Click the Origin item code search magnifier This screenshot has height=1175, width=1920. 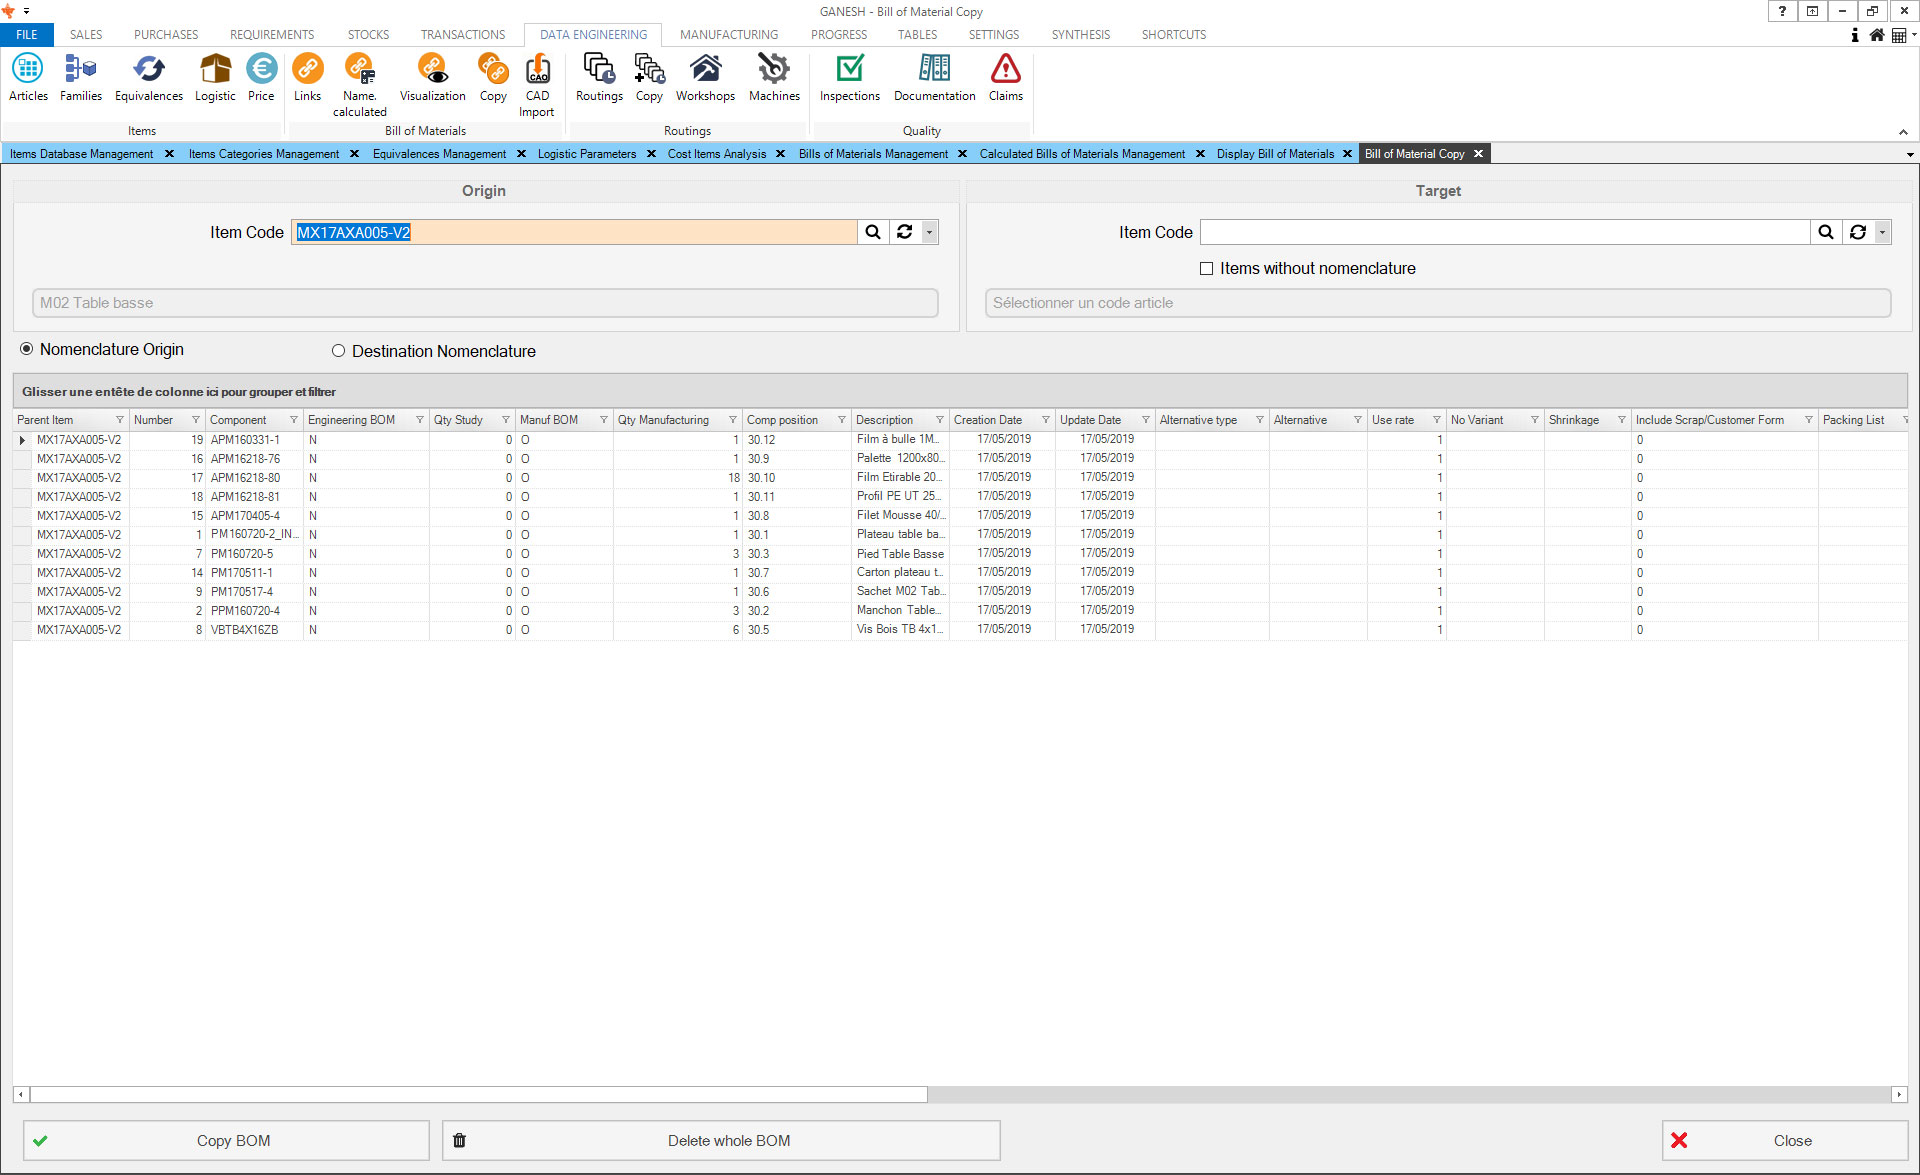coord(873,232)
